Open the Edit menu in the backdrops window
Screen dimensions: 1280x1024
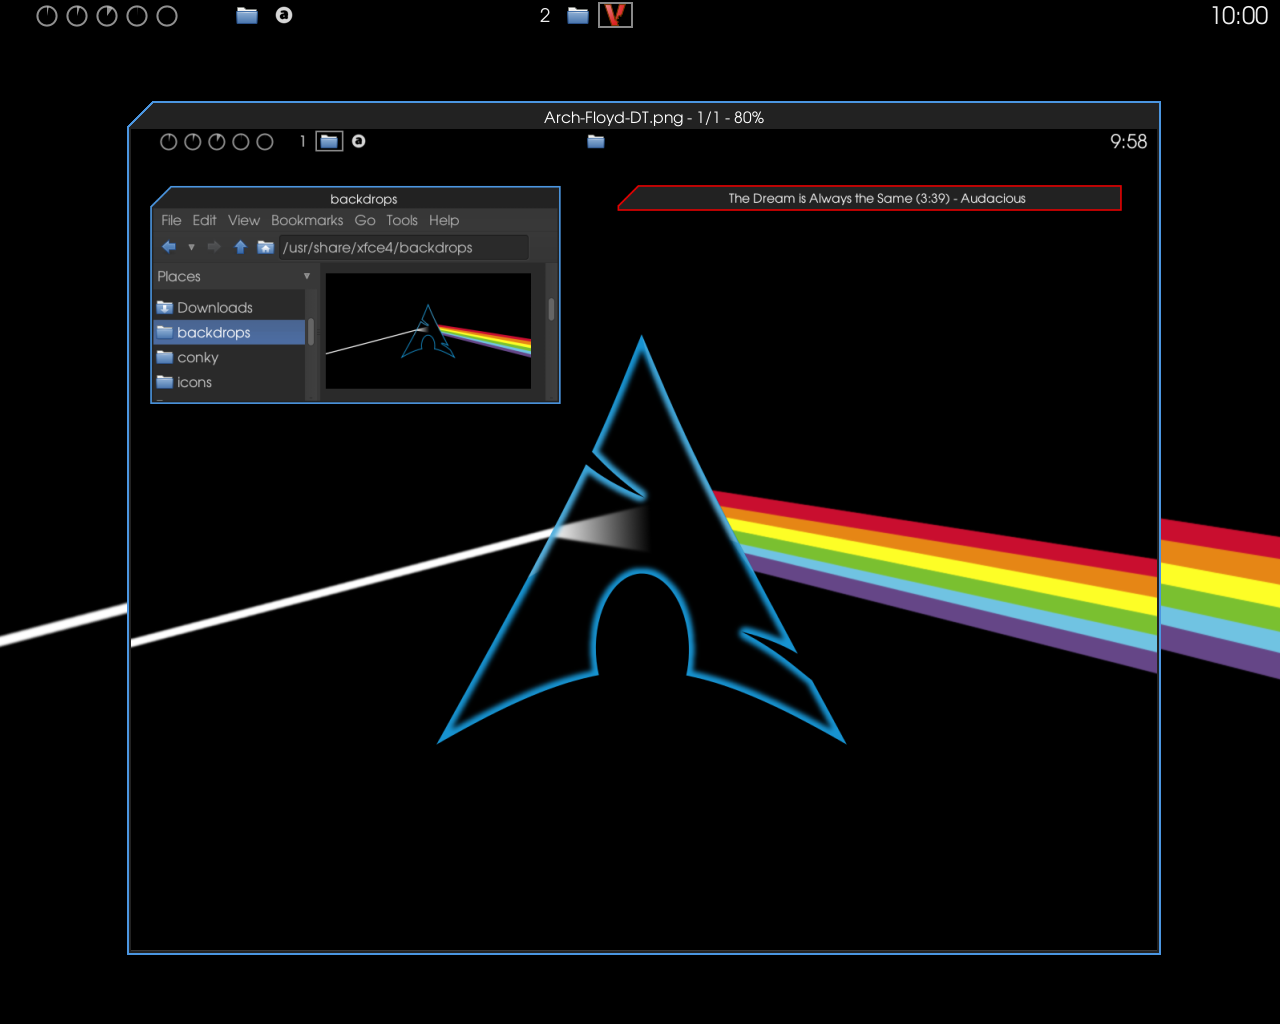204,220
